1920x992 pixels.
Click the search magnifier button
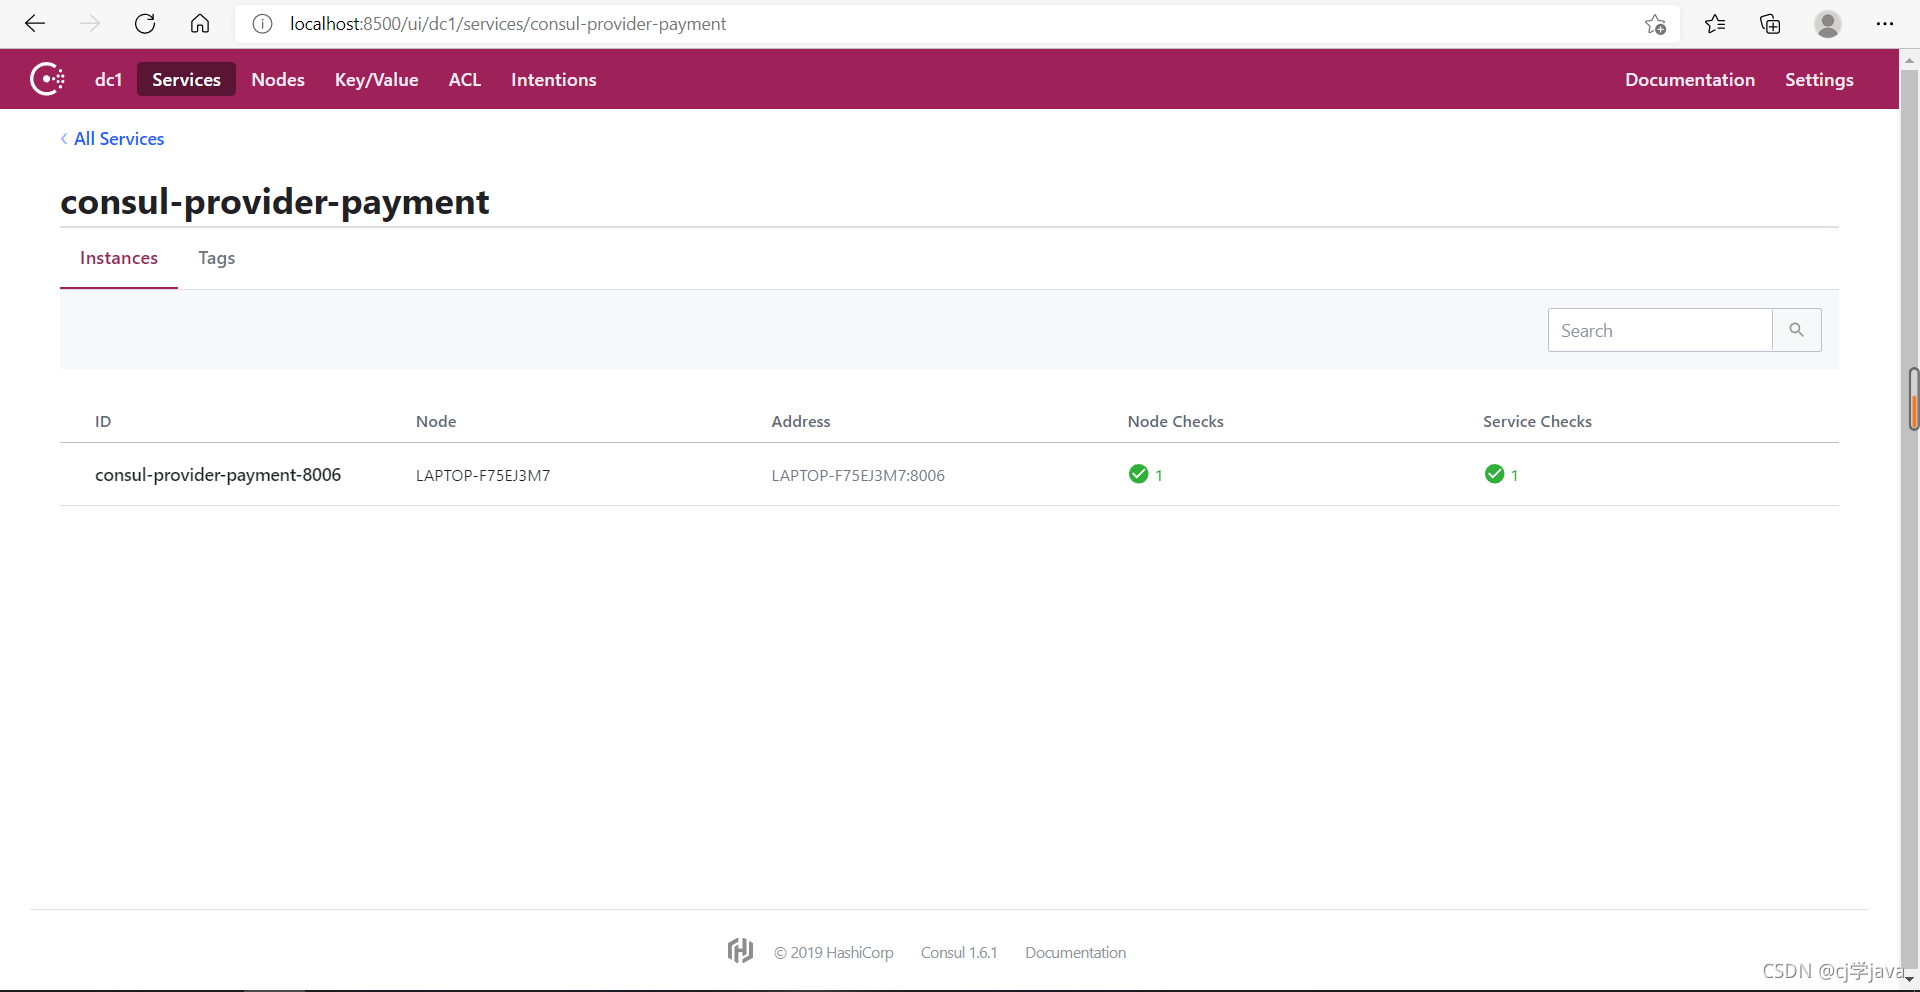[1796, 330]
